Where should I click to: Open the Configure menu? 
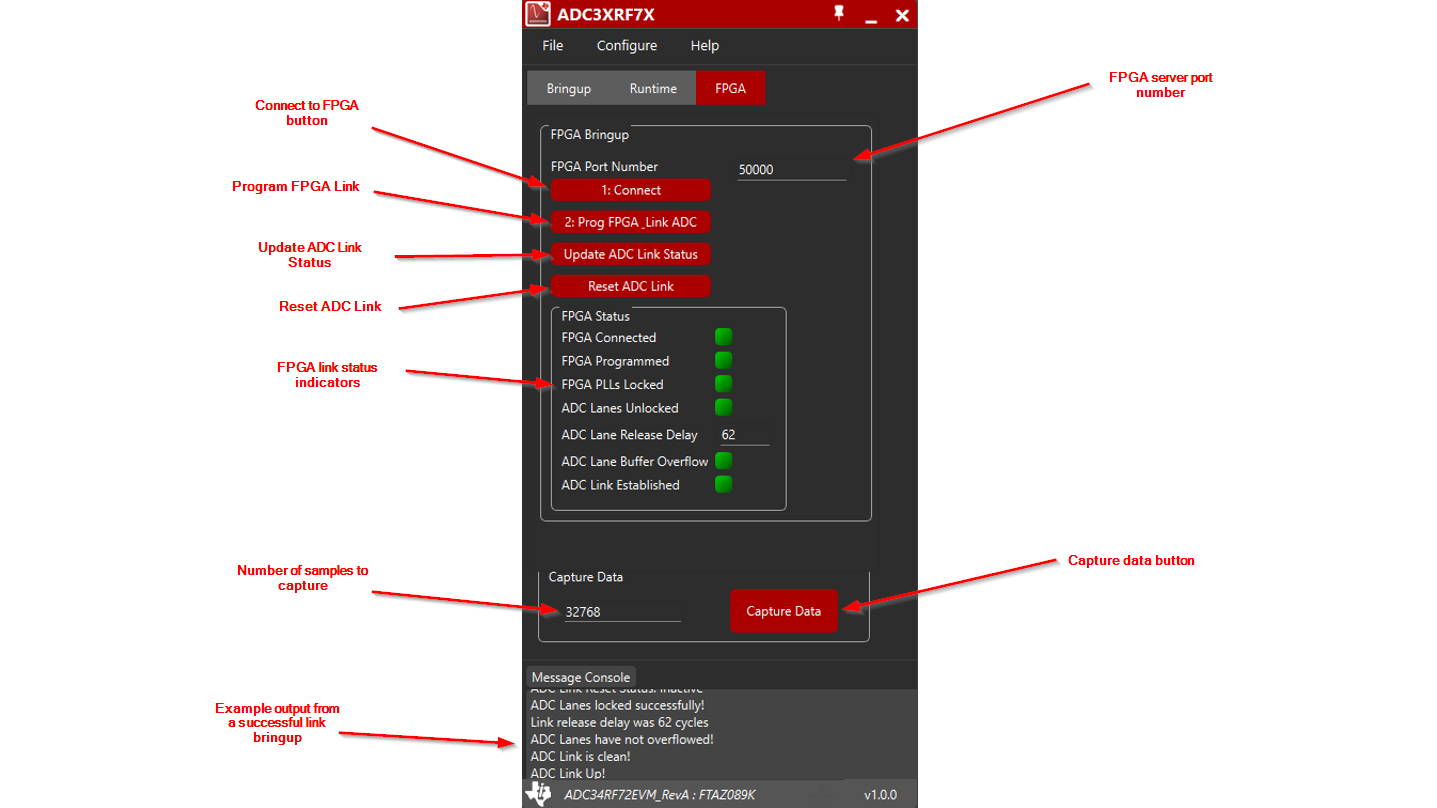point(627,46)
